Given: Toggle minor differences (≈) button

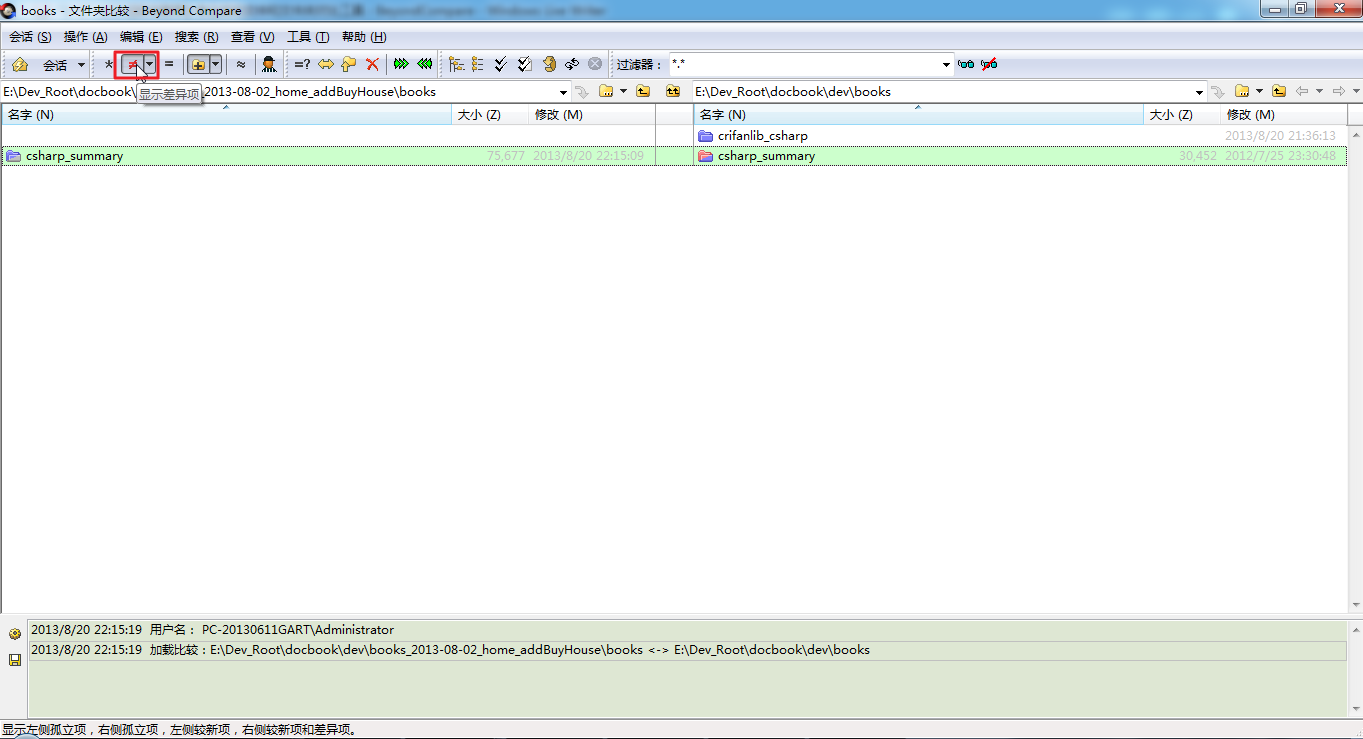Looking at the screenshot, I should tap(240, 65).
